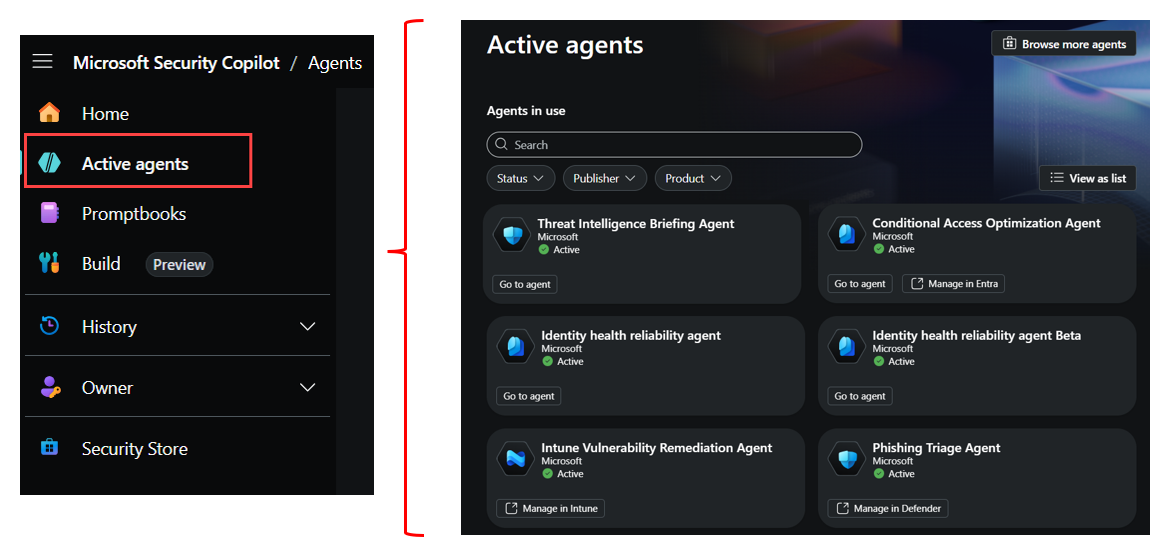Open the hamburger navigation menu icon
The width and height of the screenshot is (1164, 548).
[x=42, y=62]
